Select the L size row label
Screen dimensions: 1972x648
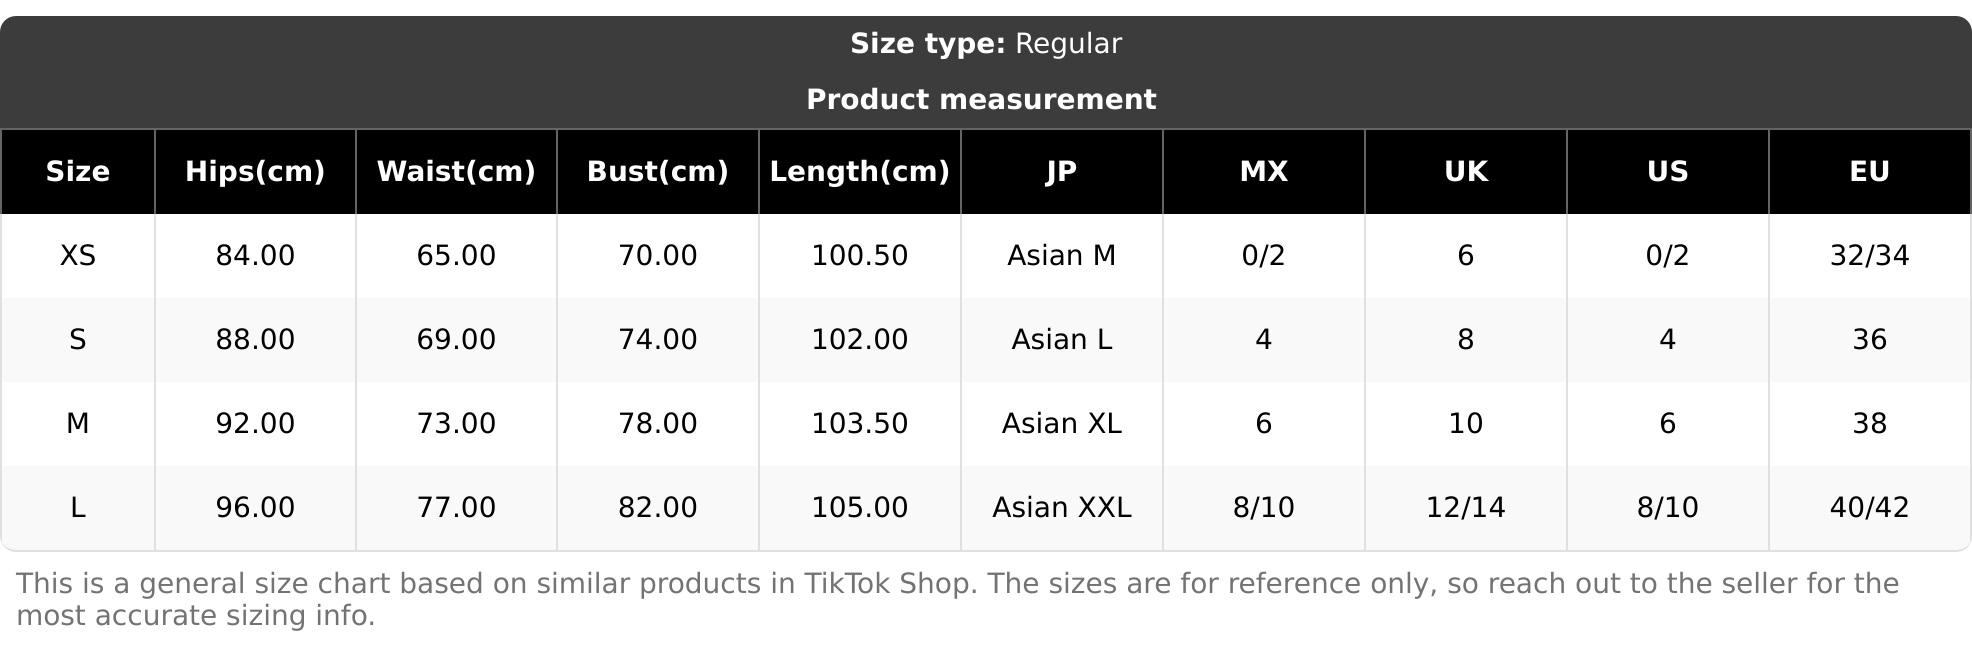[x=78, y=508]
